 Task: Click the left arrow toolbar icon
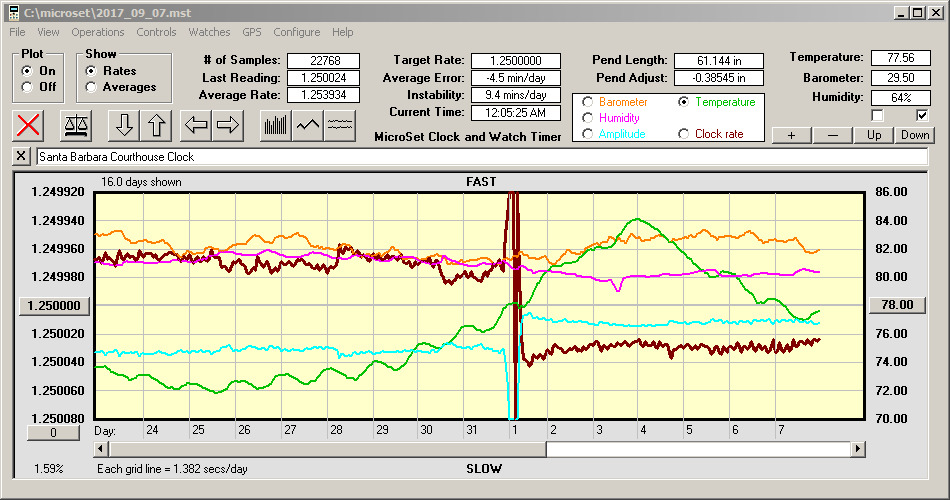click(197, 125)
